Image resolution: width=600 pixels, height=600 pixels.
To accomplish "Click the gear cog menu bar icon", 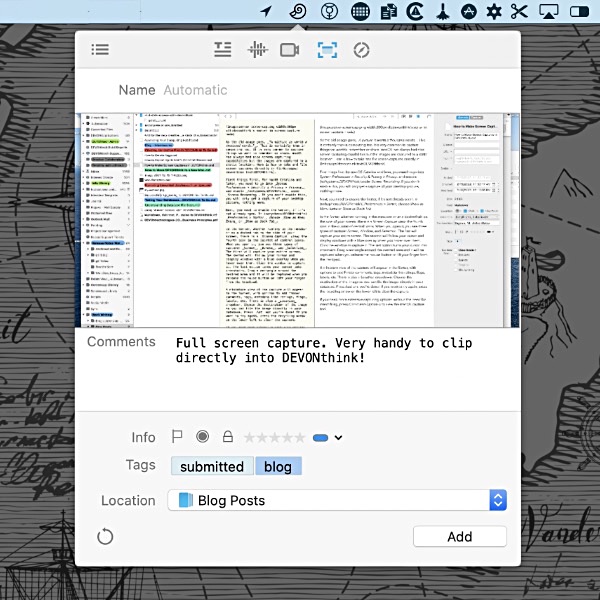I will tap(494, 11).
